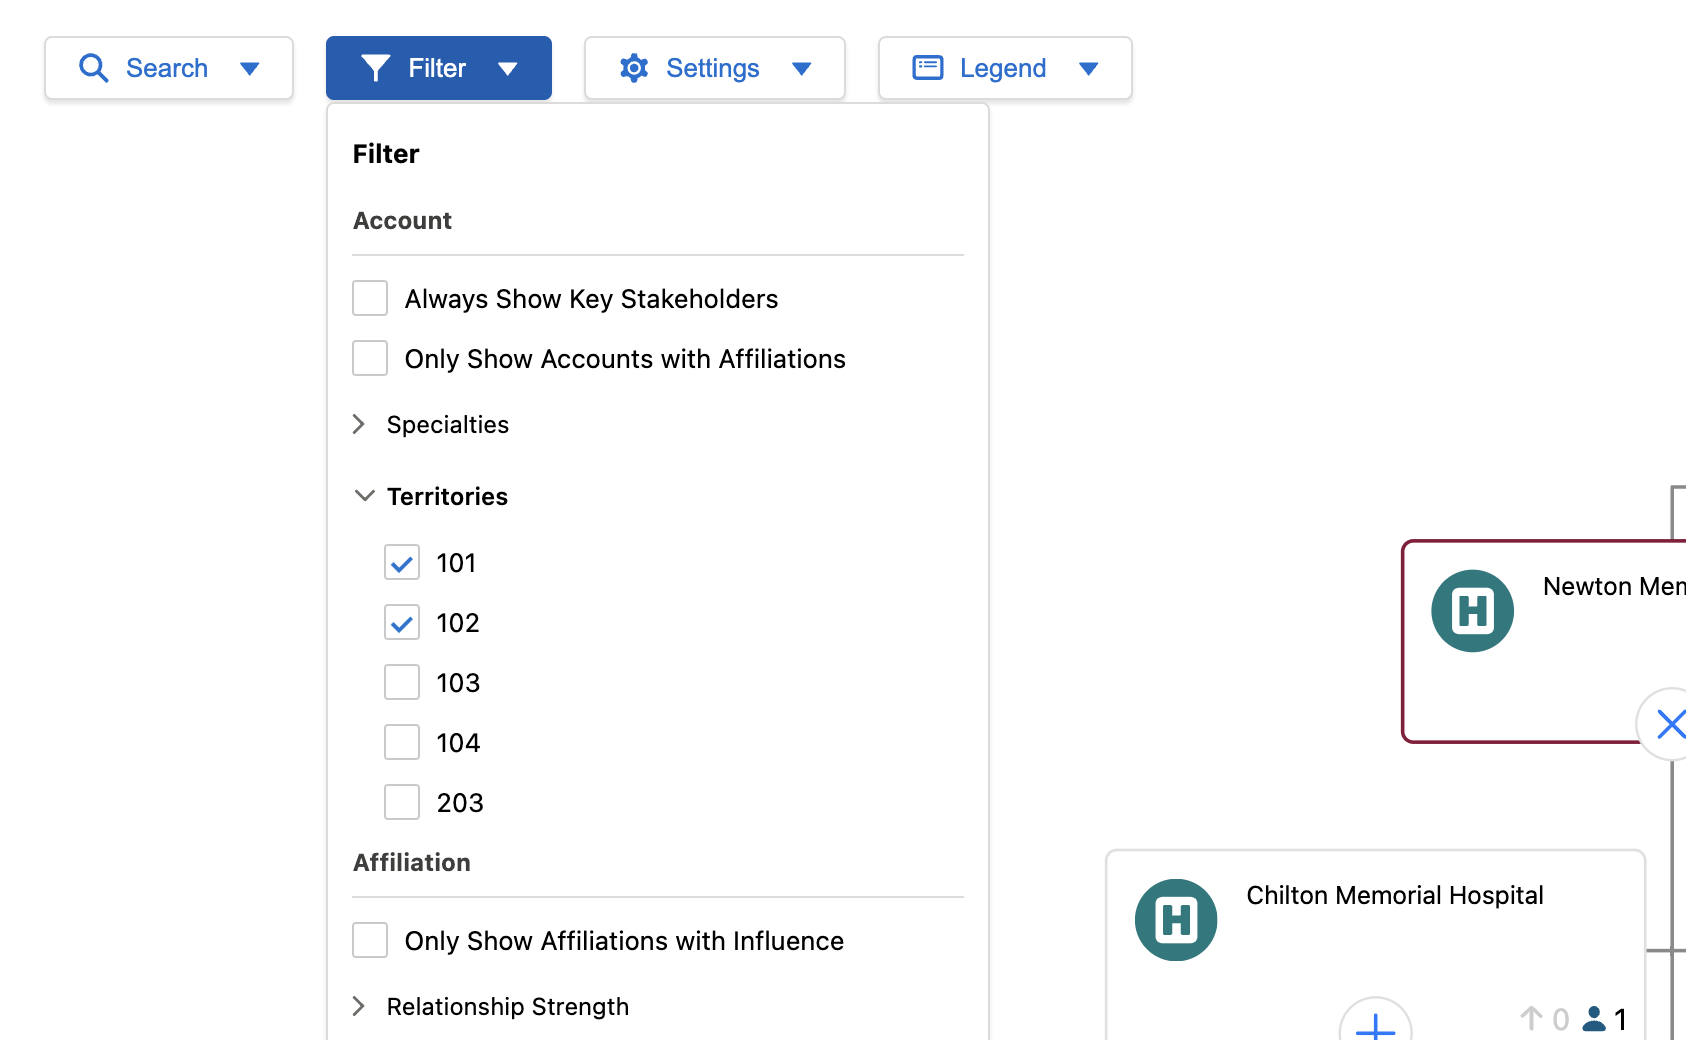
Task: Expand the Specialties section
Action: [359, 425]
